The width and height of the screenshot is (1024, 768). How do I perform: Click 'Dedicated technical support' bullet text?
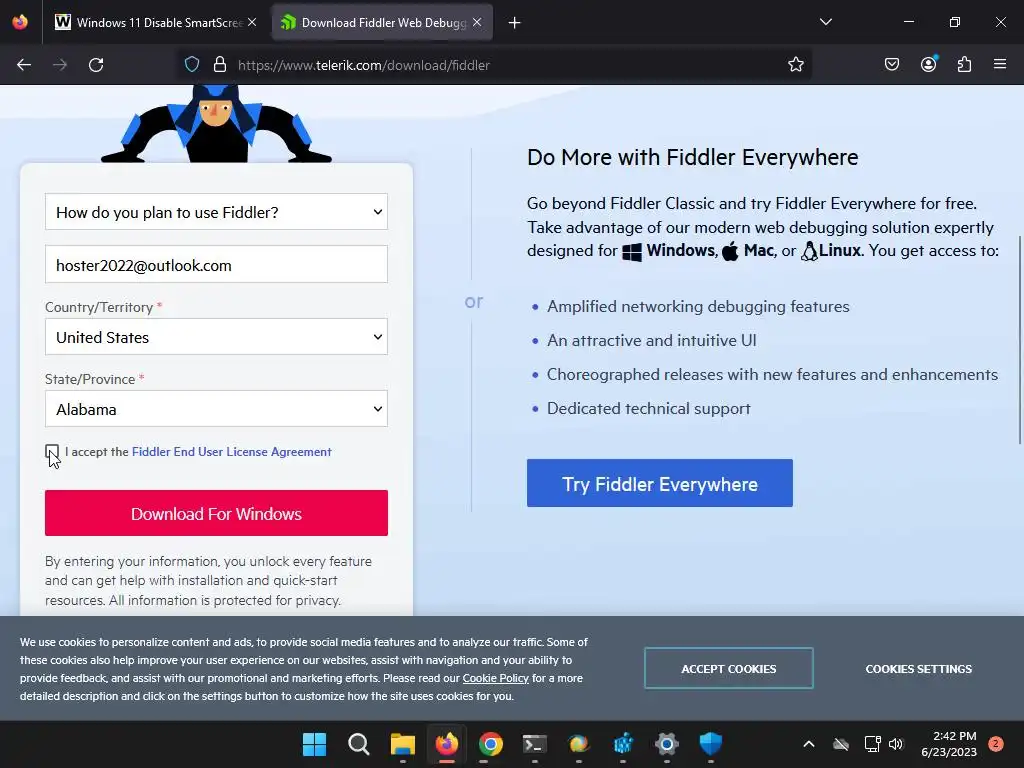pos(648,408)
